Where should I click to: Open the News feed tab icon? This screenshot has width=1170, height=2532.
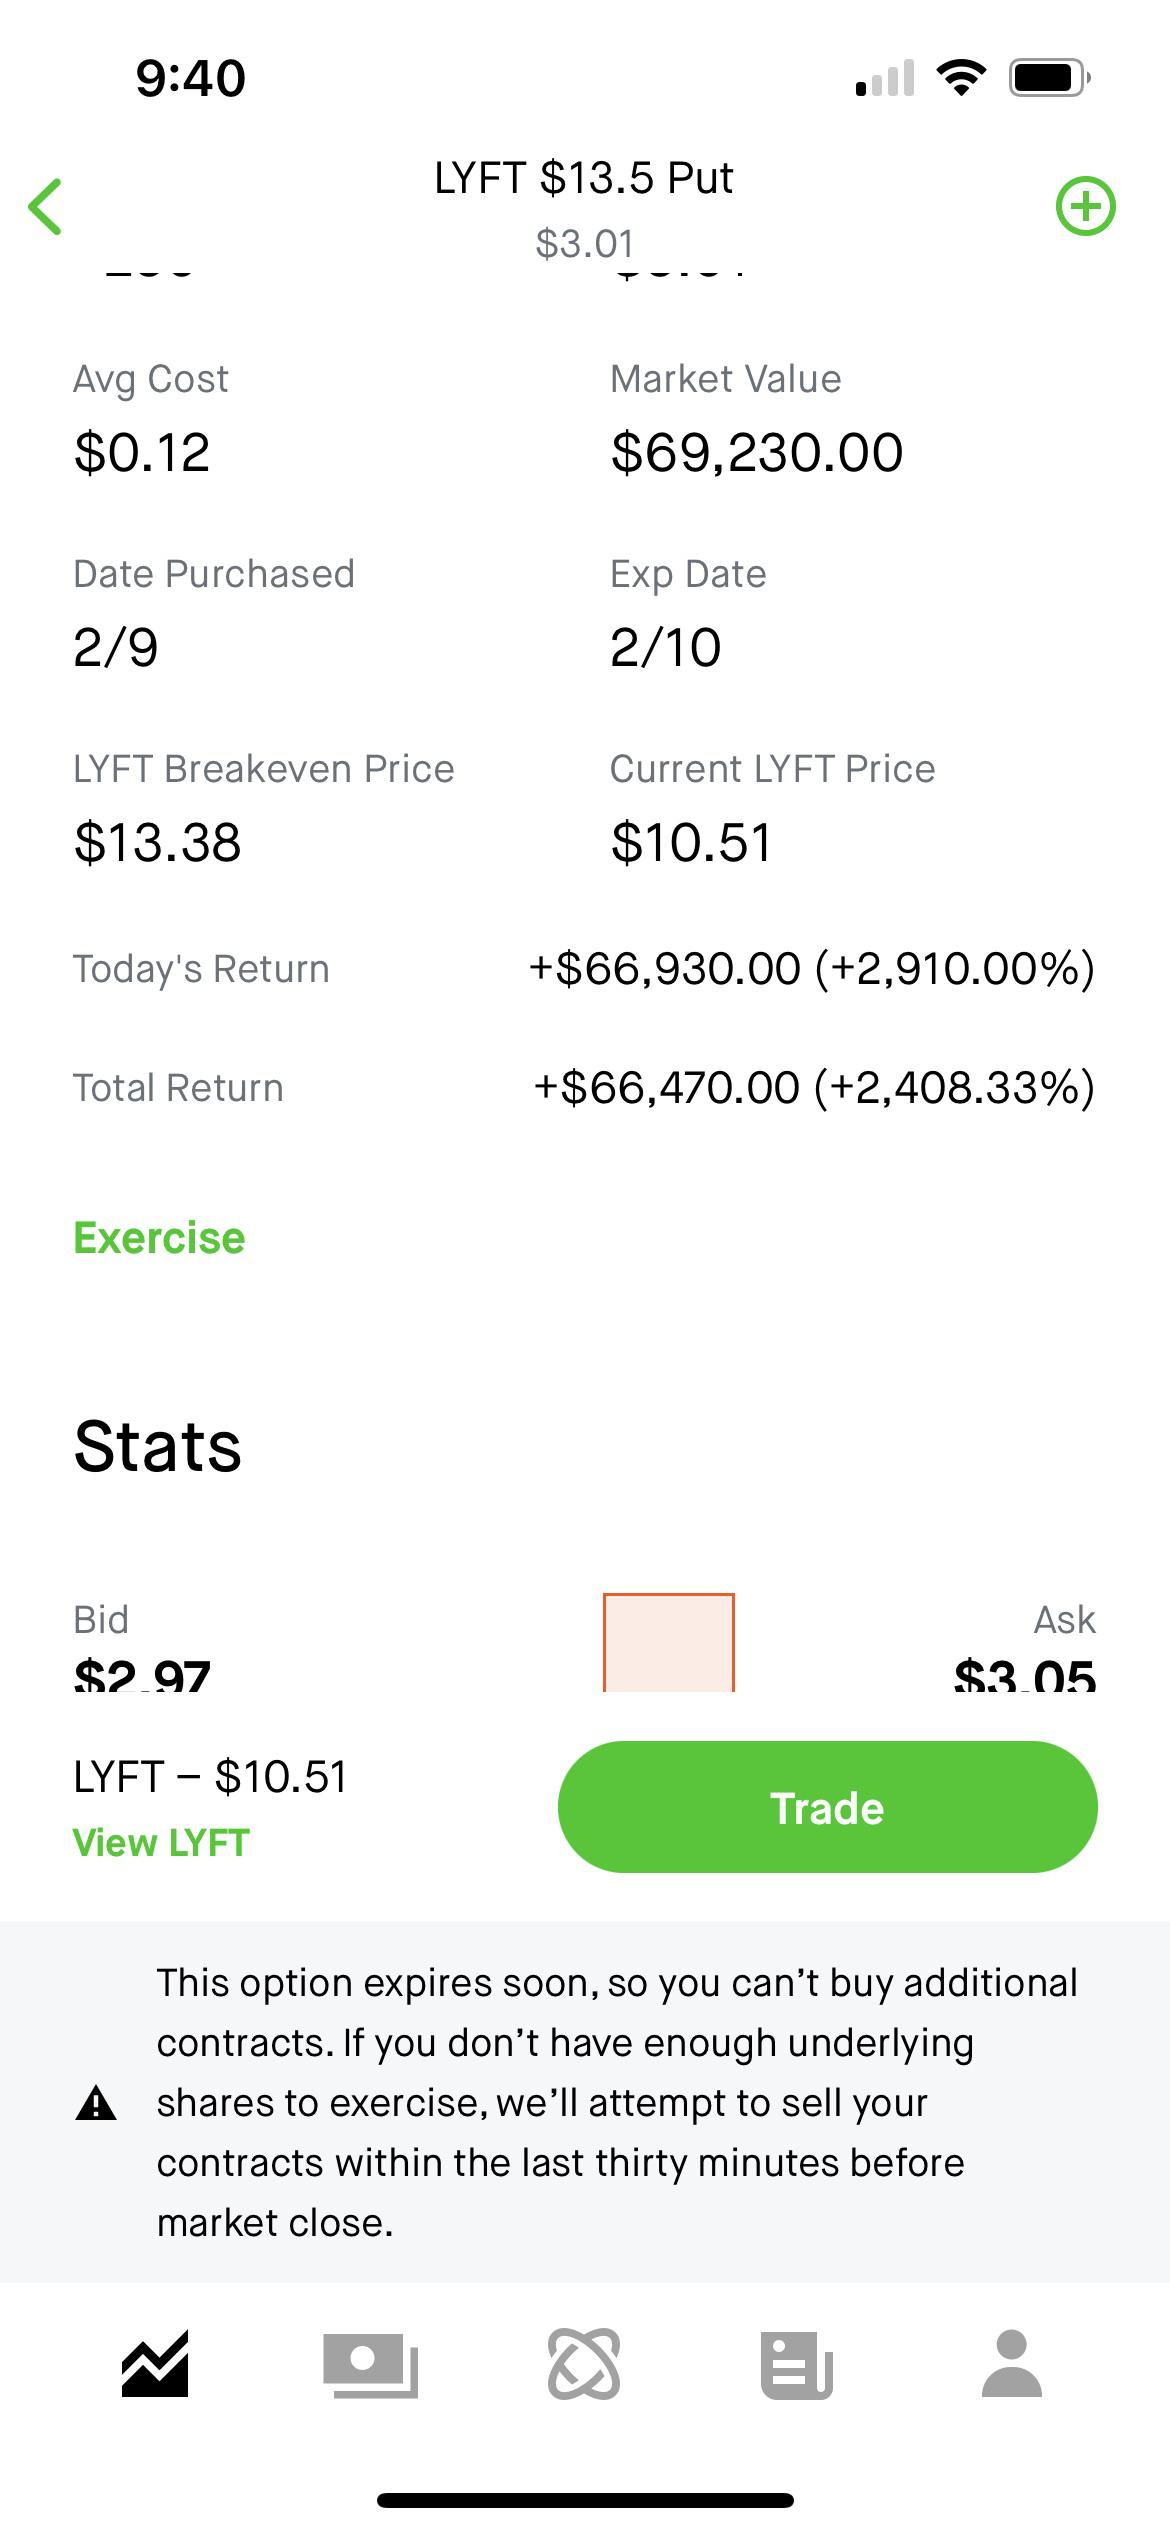tap(797, 2364)
